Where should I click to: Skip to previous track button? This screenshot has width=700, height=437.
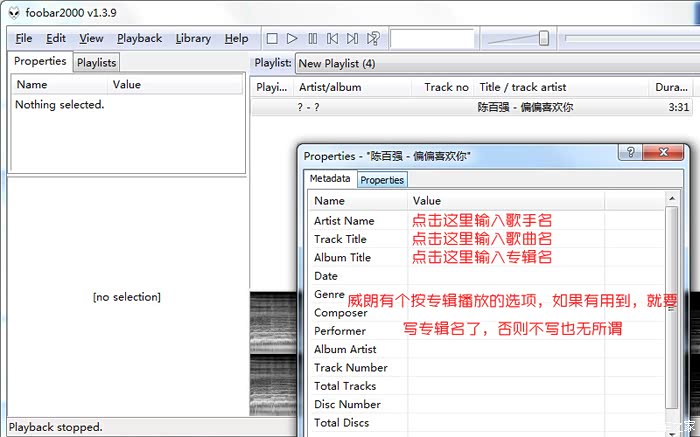[333, 39]
